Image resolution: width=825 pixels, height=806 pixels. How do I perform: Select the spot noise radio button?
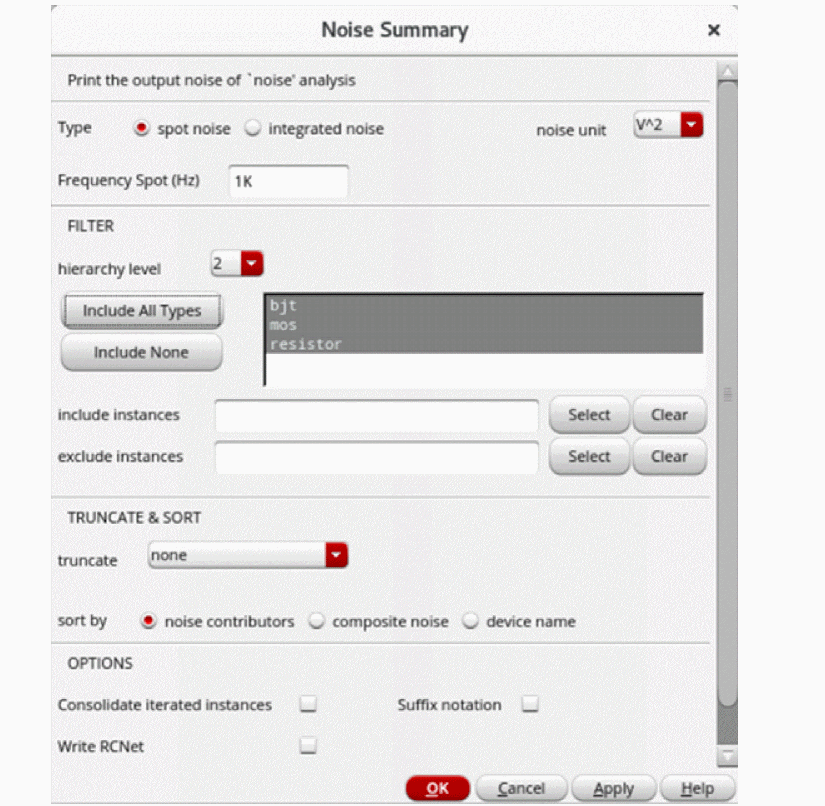pos(141,129)
